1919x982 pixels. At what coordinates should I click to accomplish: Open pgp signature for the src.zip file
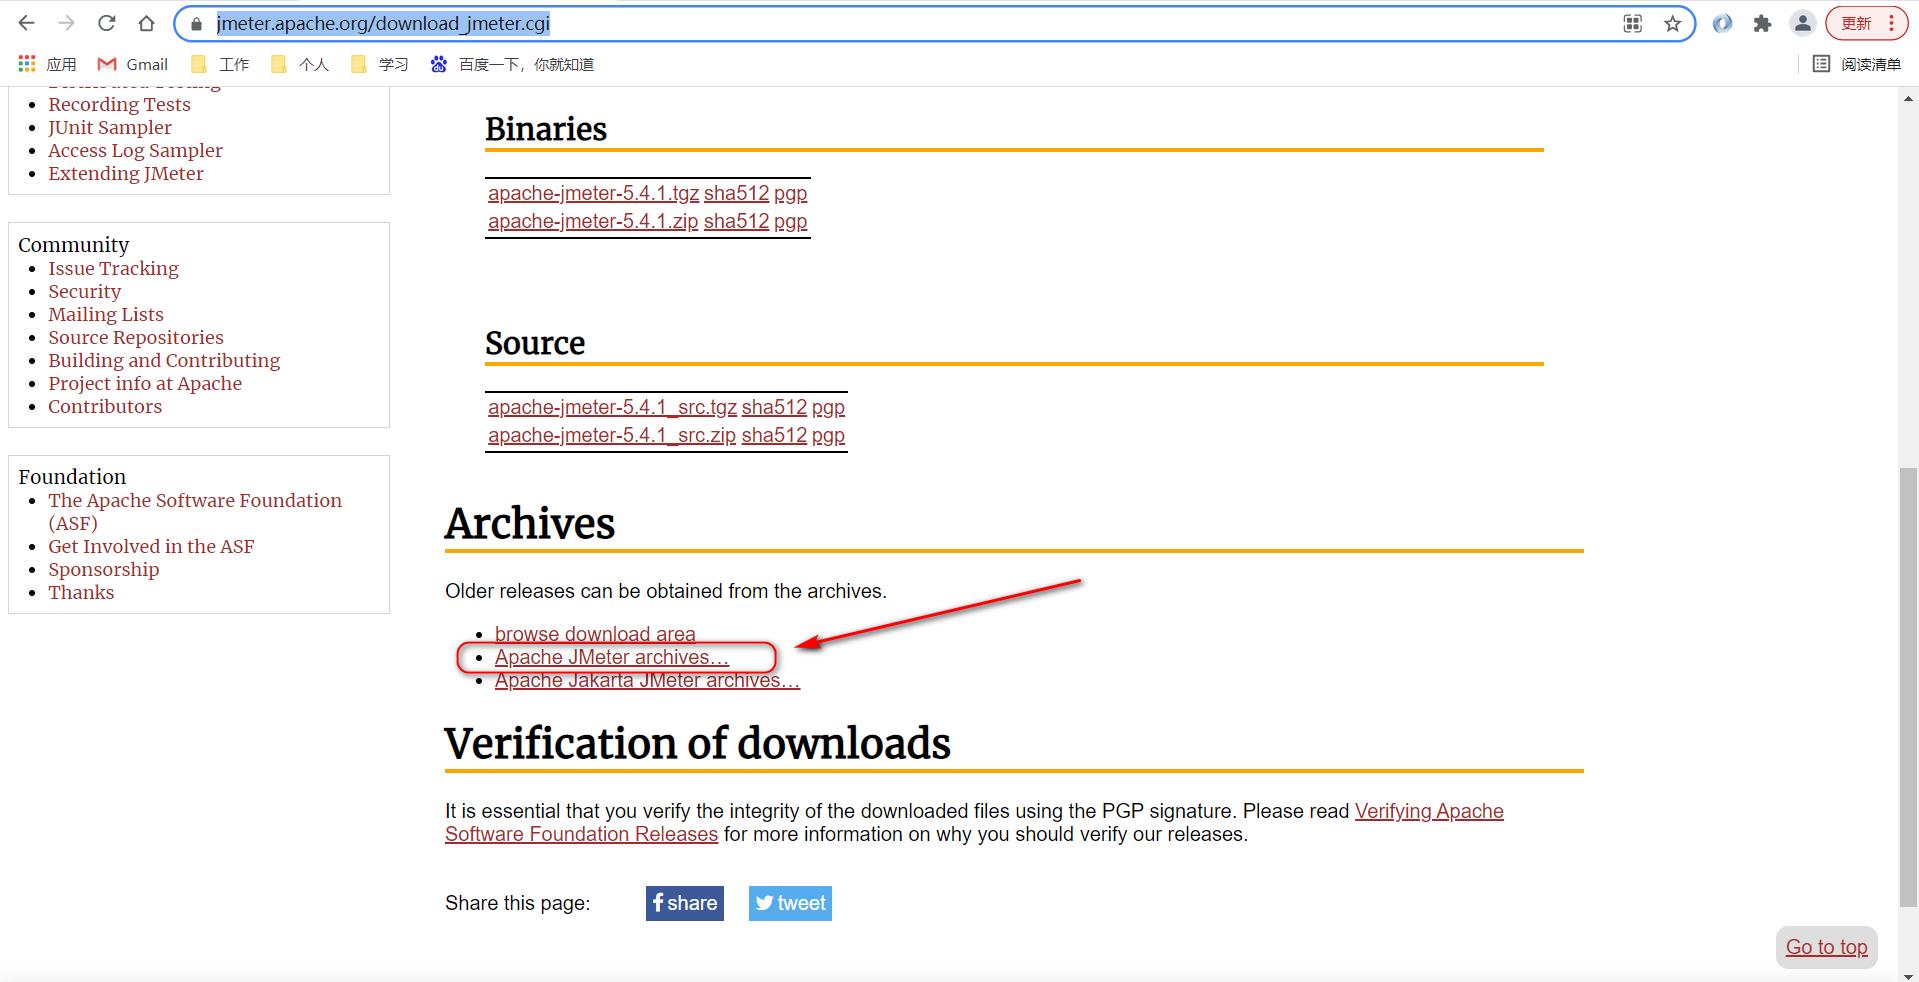828,435
